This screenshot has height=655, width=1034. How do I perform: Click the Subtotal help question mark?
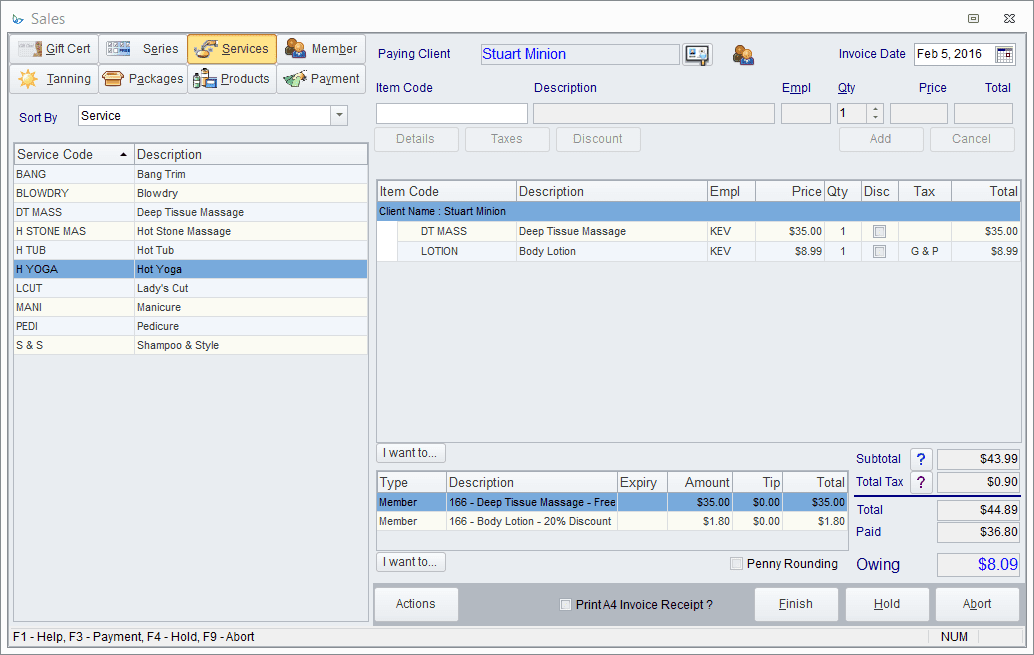921,458
